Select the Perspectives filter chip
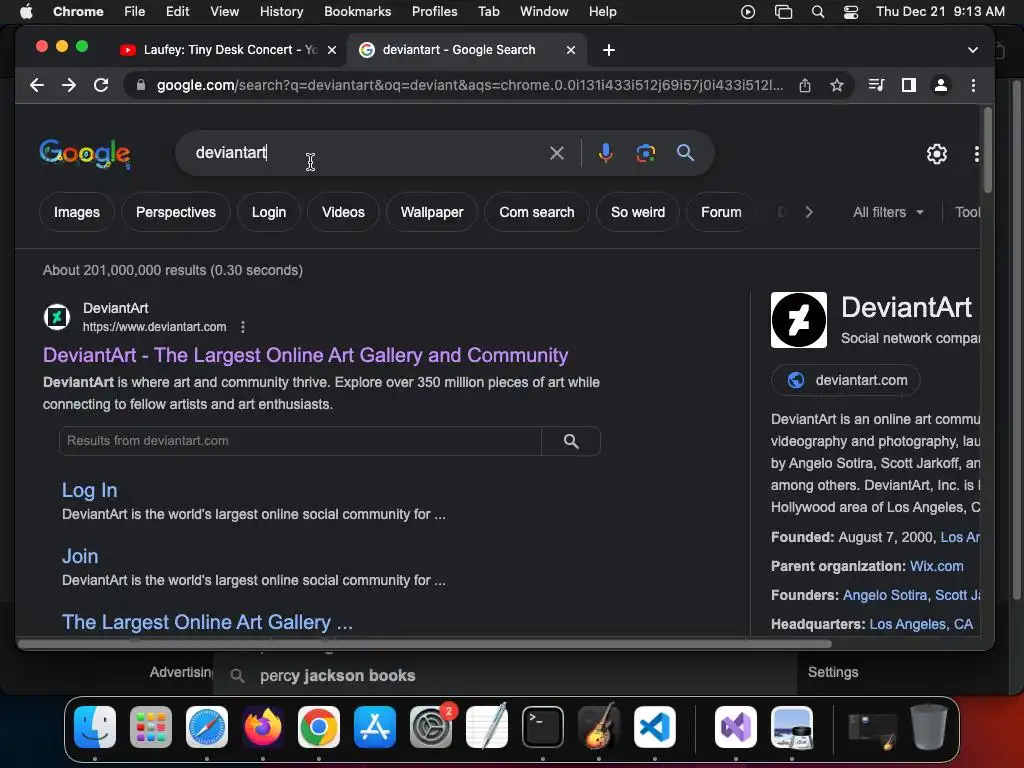Viewport: 1024px width, 768px height. [x=176, y=212]
